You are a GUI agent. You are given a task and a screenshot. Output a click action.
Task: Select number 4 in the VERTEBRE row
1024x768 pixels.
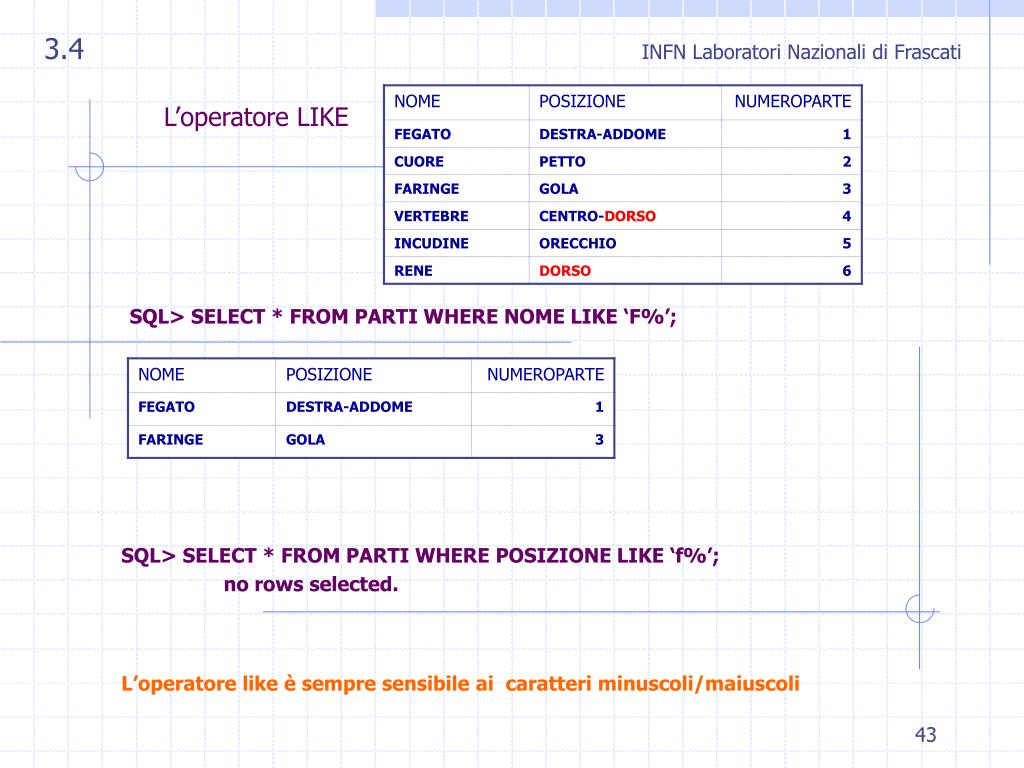pyautogui.click(x=846, y=216)
